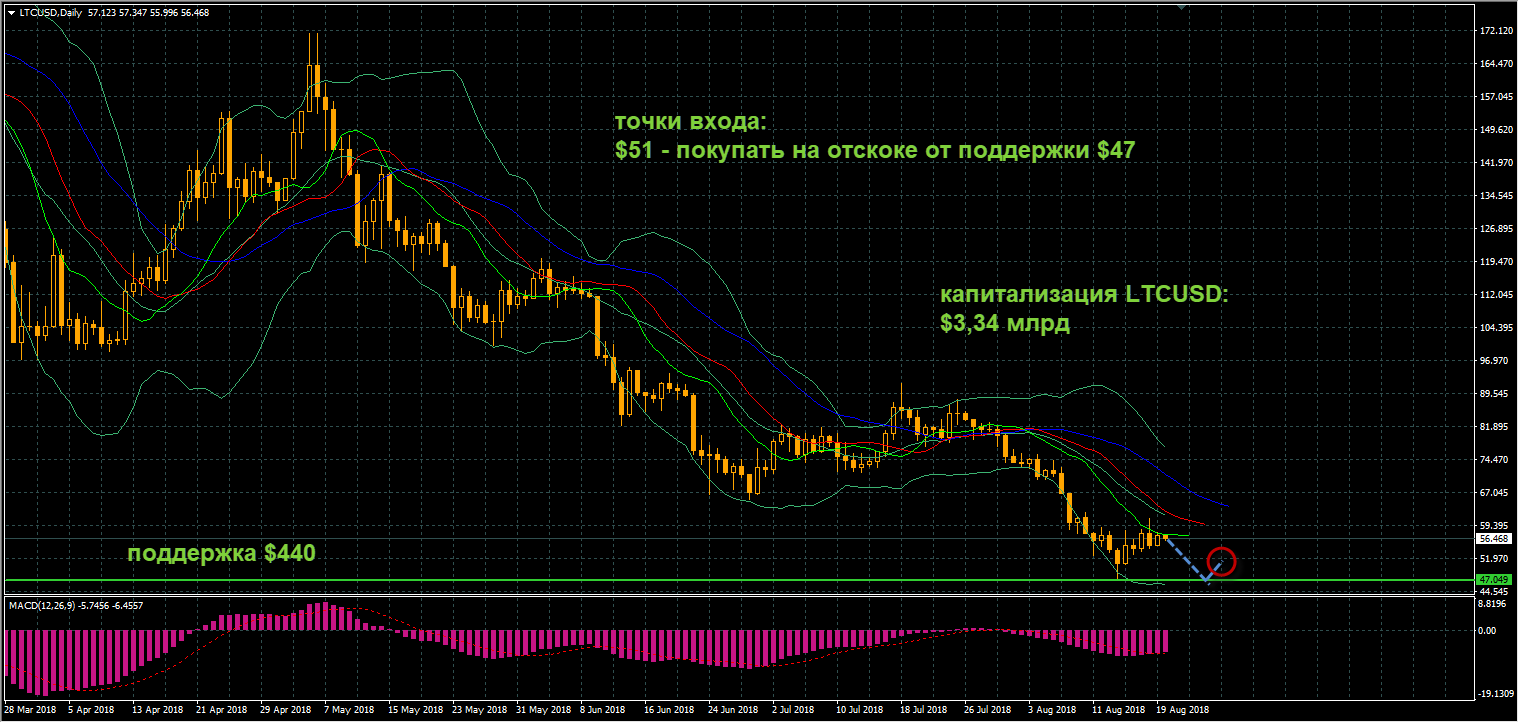Click the 10 Jul 2018 date label

[x=862, y=710]
